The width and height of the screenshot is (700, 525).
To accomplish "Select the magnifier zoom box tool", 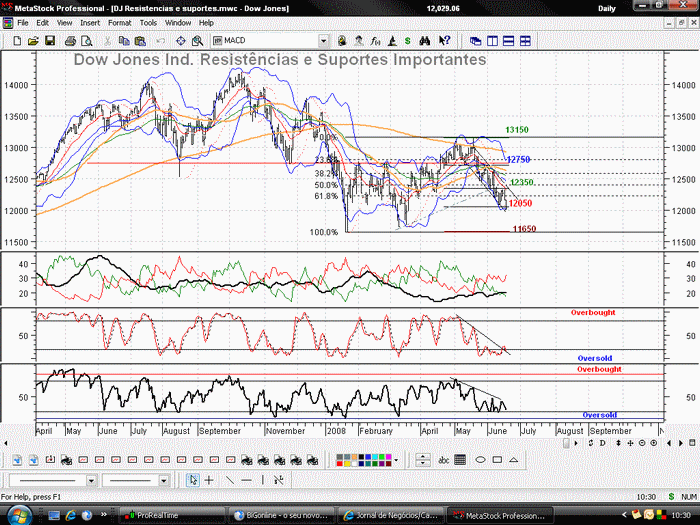I will coord(197,41).
